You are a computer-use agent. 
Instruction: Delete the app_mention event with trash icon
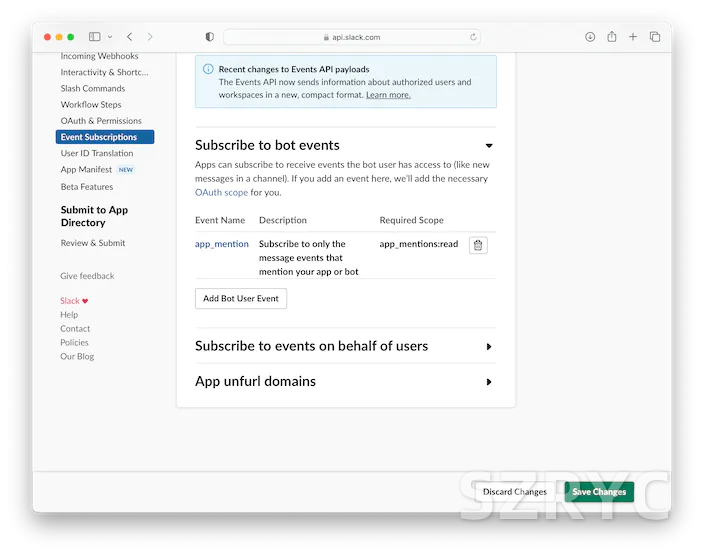pyautogui.click(x=478, y=245)
